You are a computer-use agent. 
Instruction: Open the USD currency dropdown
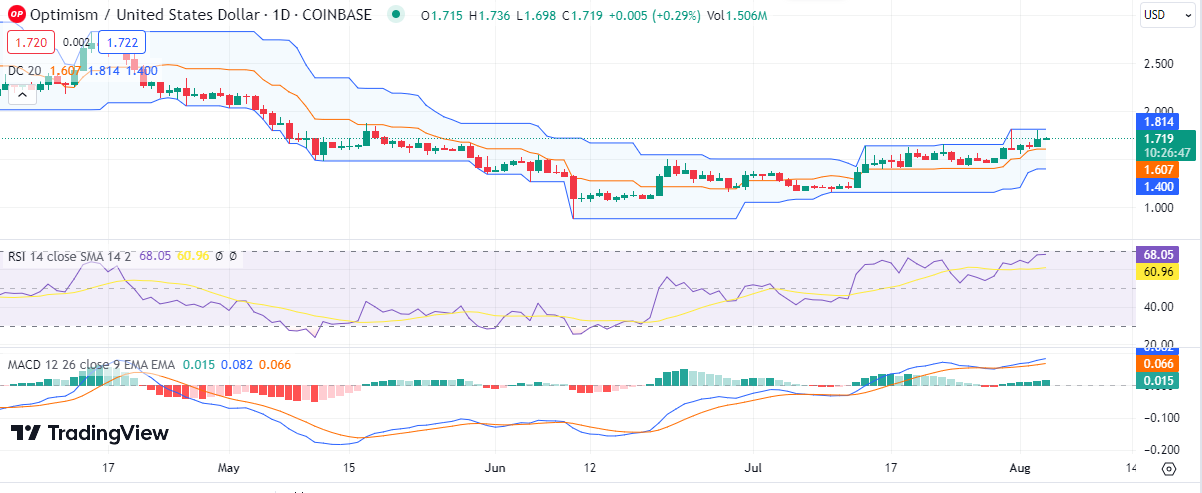pos(1166,15)
